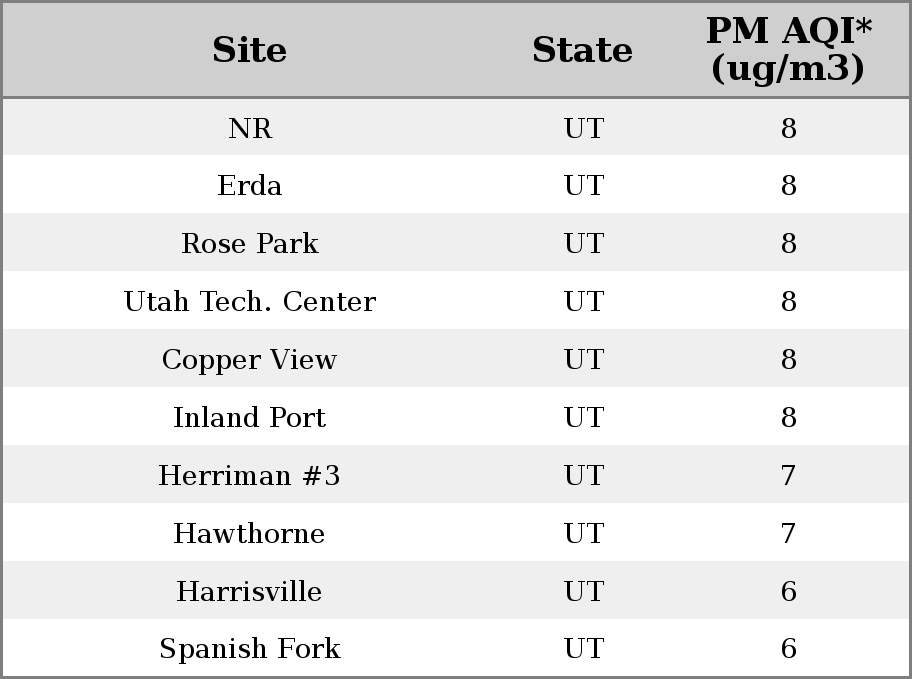Click the UT state cell for Erda
Image resolution: width=912 pixels, height=679 pixels.
(584, 186)
